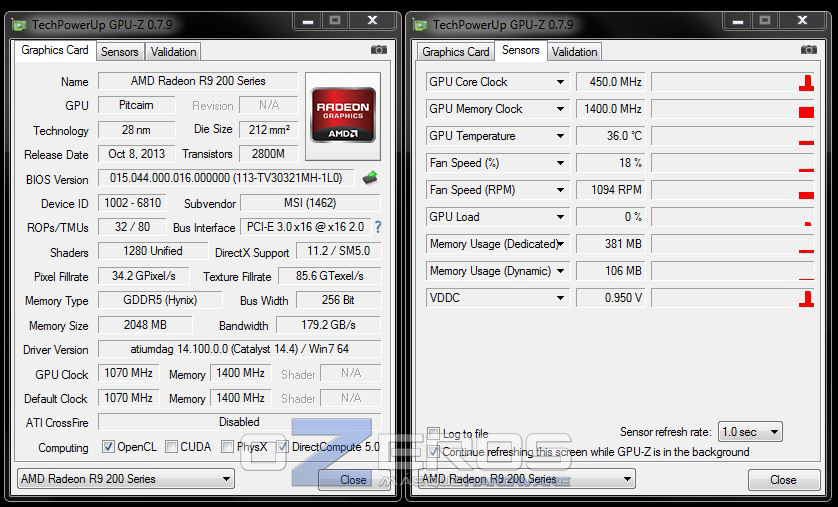Click the ATI CrossFire Disabled field
Screen dimensions: 838x507
[239, 422]
